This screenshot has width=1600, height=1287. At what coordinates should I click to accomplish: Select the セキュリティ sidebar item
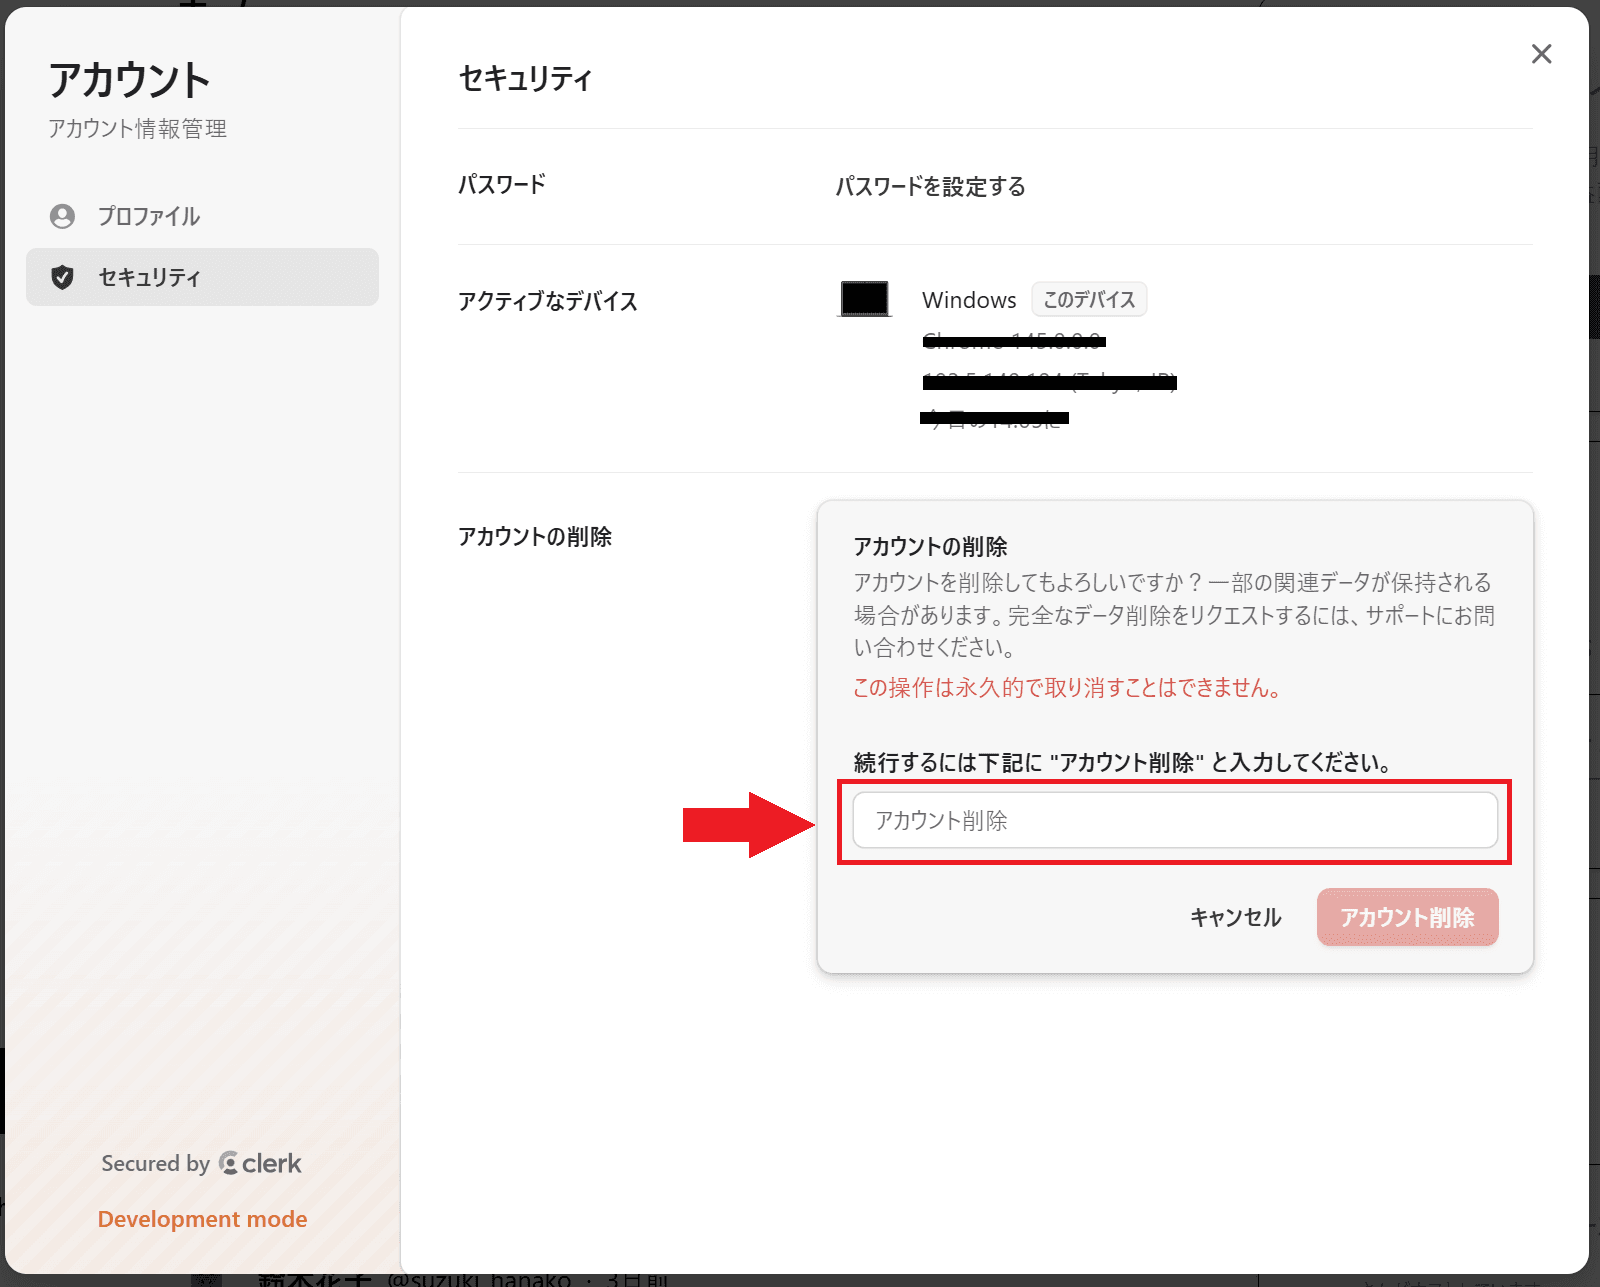point(150,277)
